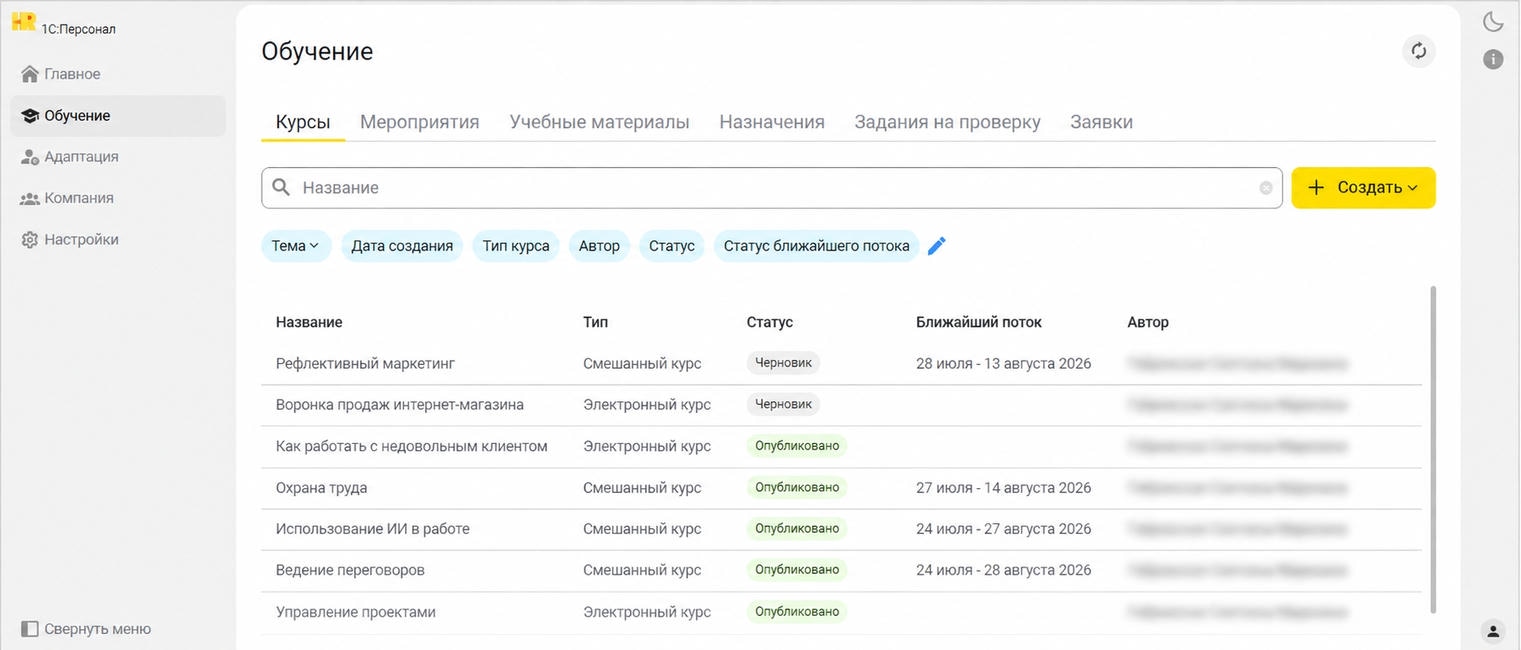Expand the Тема filter dropdown
The width and height of the screenshot is (1521, 650).
296,246
